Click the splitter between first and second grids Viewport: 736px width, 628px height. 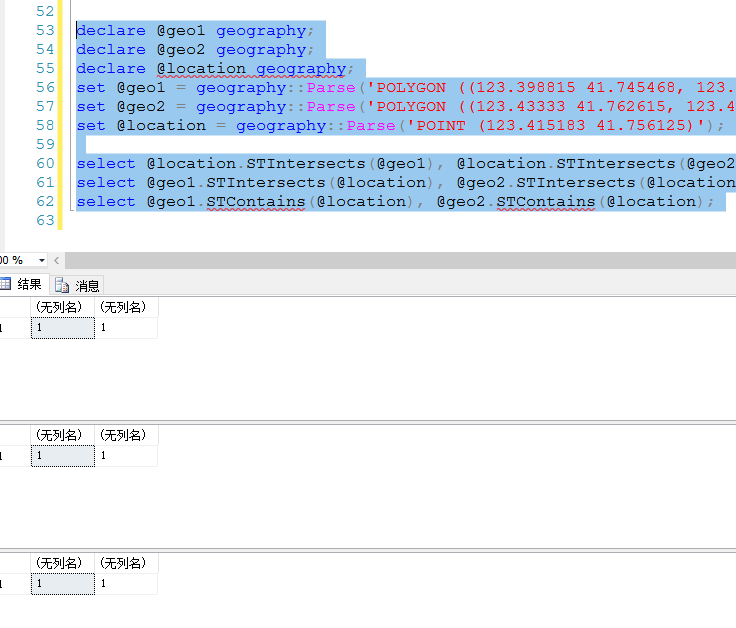(x=368, y=422)
